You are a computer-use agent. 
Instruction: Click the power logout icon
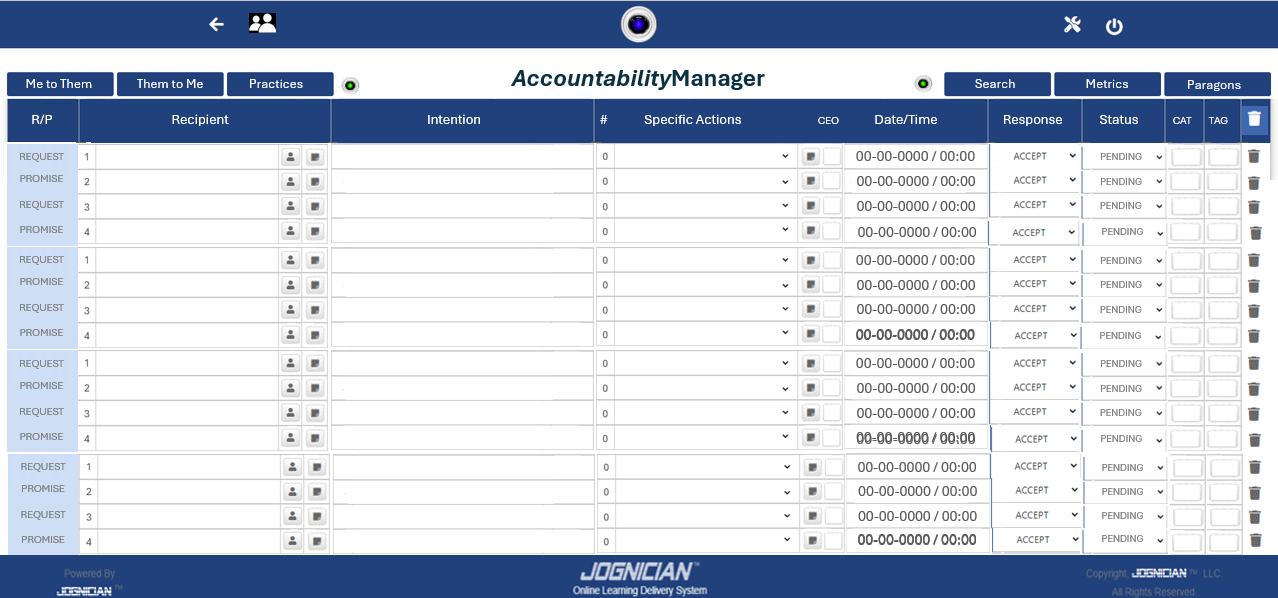tap(1114, 27)
